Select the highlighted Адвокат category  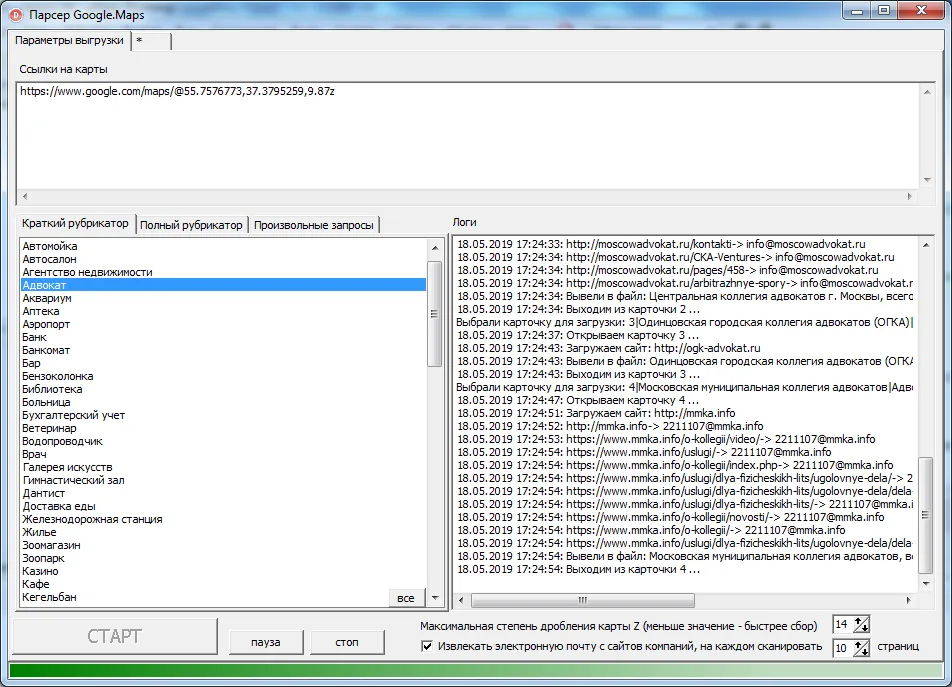tap(223, 285)
